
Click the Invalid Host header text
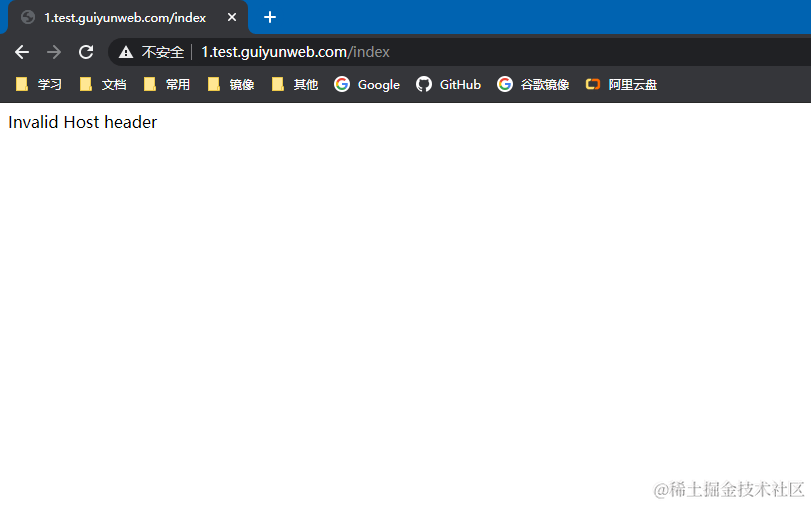click(x=82, y=122)
